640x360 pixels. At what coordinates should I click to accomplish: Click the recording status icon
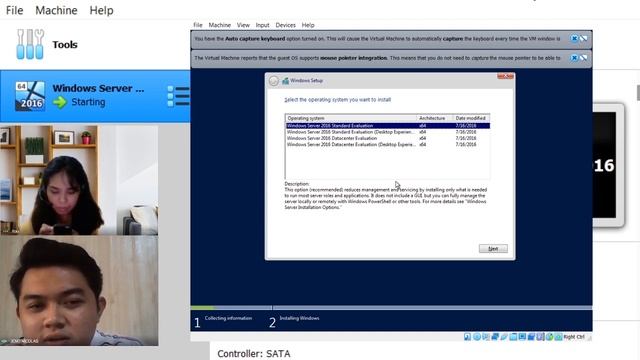(531, 337)
